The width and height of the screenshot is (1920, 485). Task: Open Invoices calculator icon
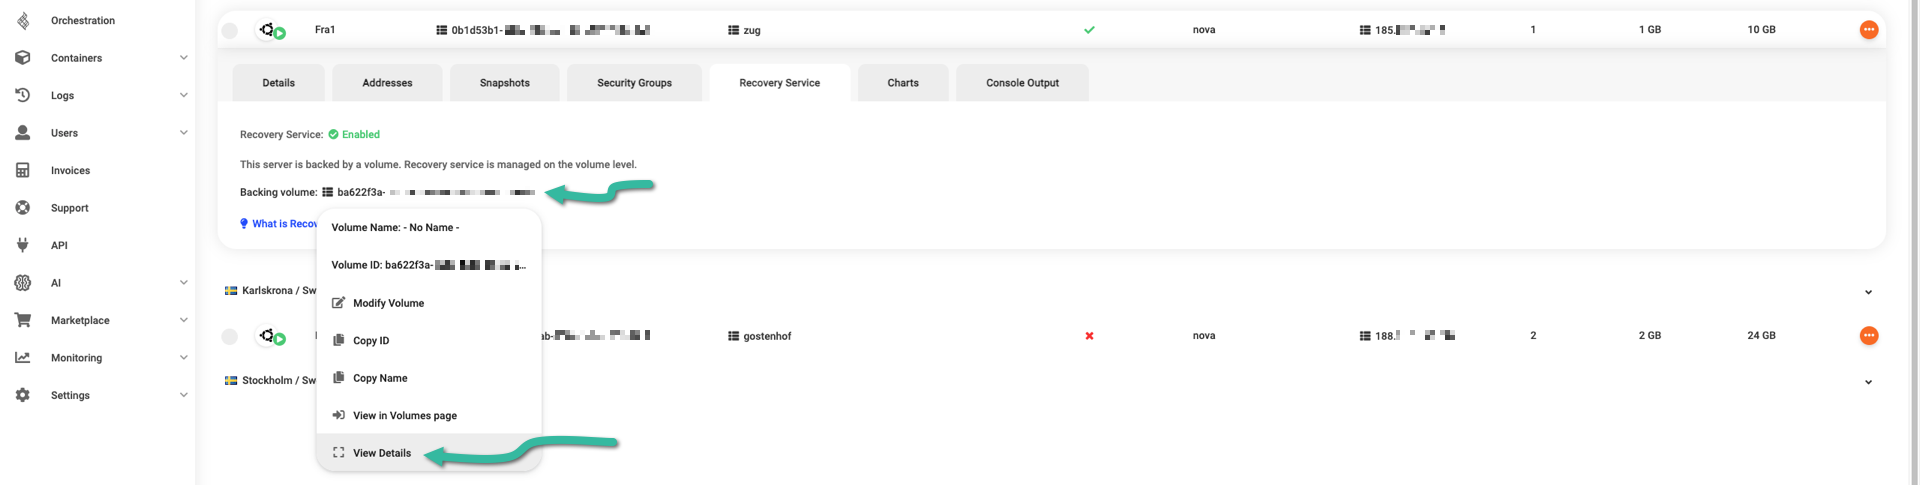pos(22,170)
